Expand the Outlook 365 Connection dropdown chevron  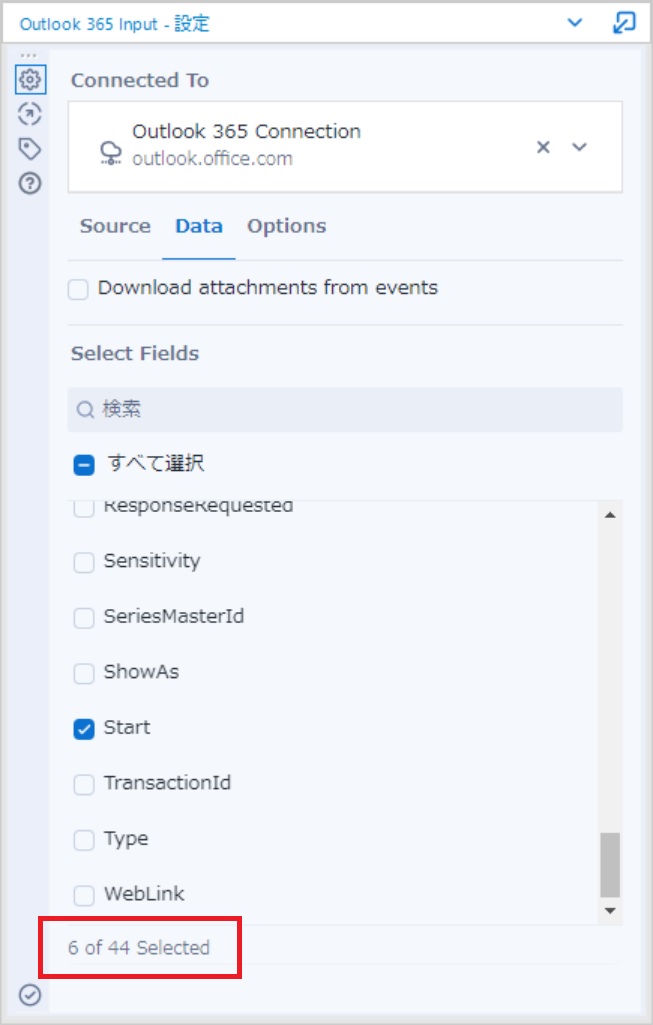tap(580, 147)
